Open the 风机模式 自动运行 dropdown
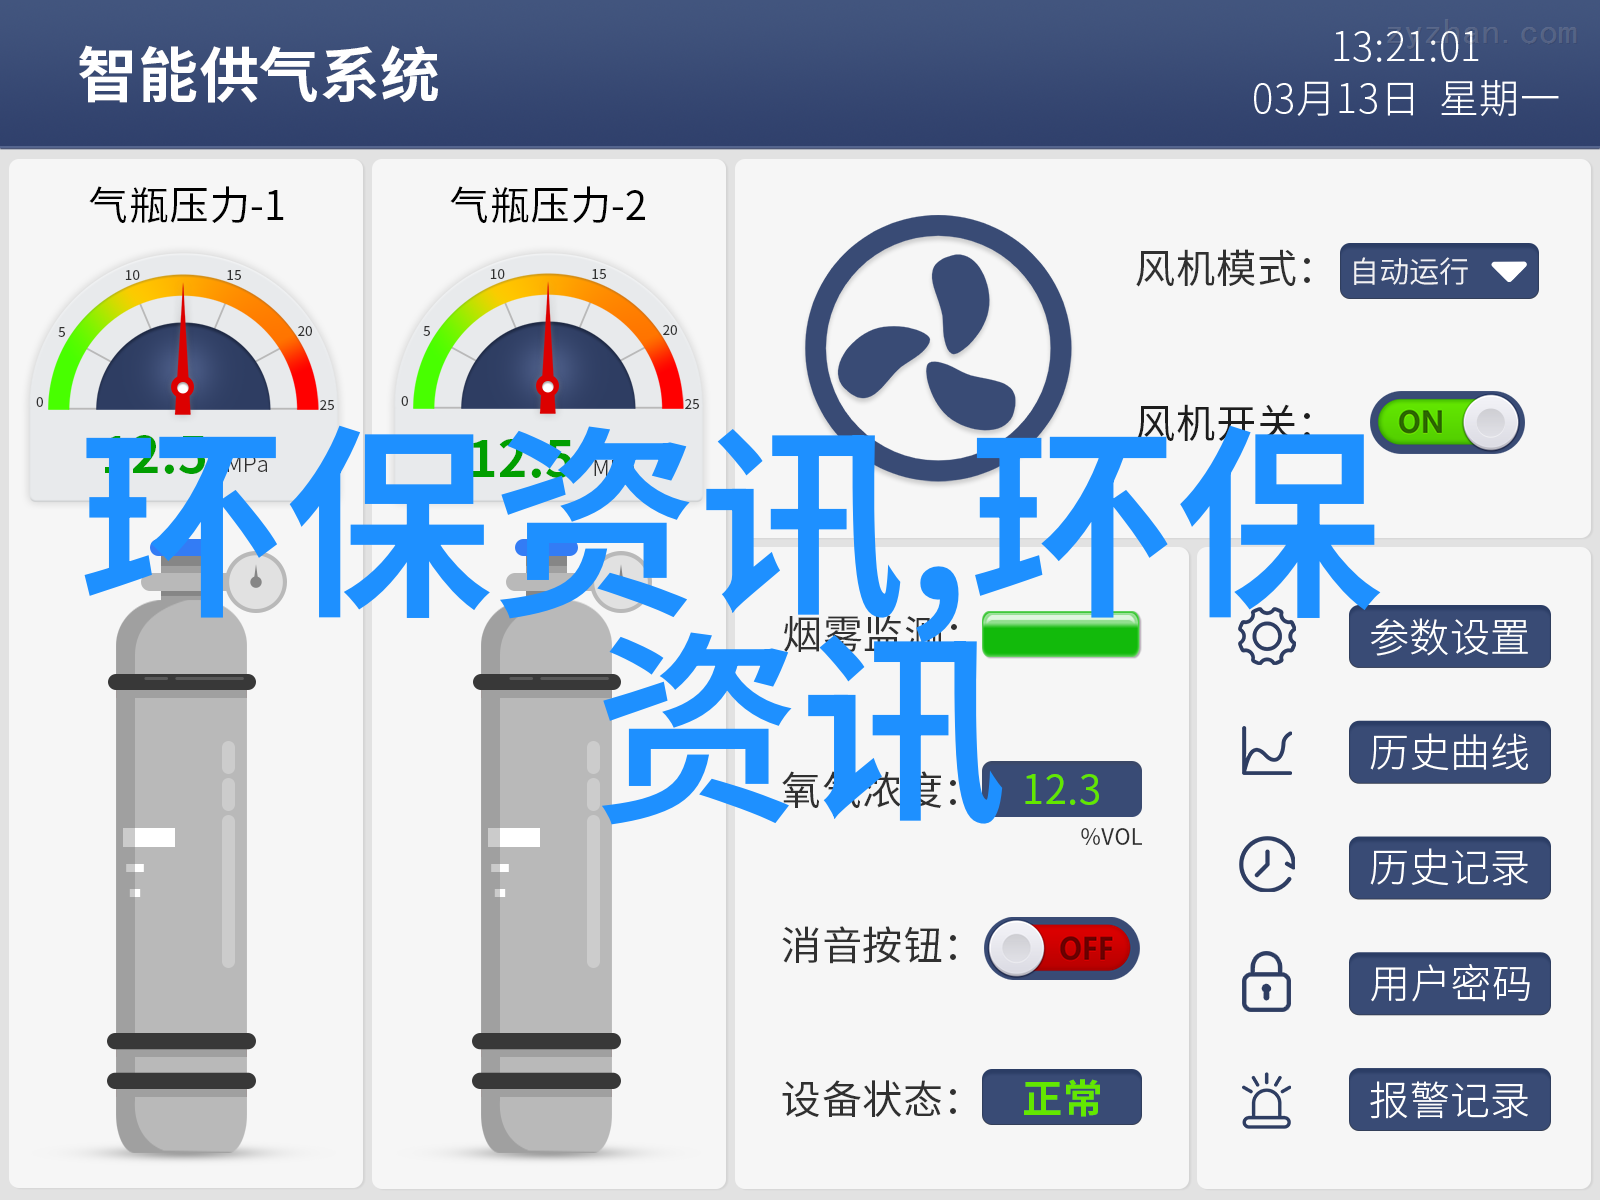The width and height of the screenshot is (1600, 1200). point(1439,271)
